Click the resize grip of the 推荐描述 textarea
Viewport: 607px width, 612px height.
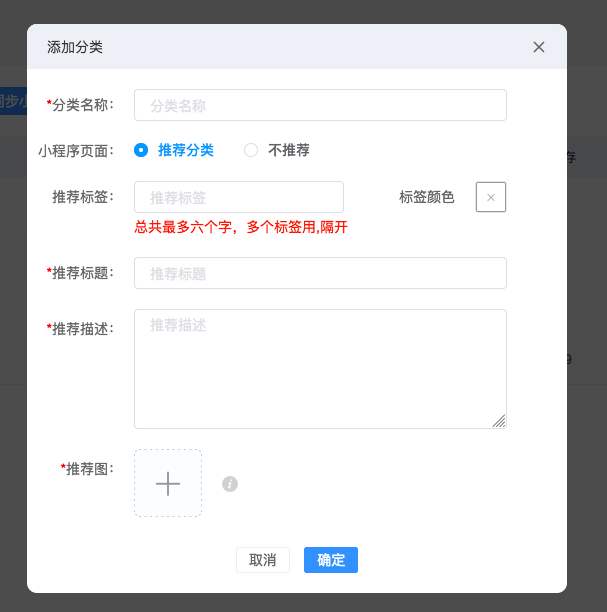(x=499, y=421)
